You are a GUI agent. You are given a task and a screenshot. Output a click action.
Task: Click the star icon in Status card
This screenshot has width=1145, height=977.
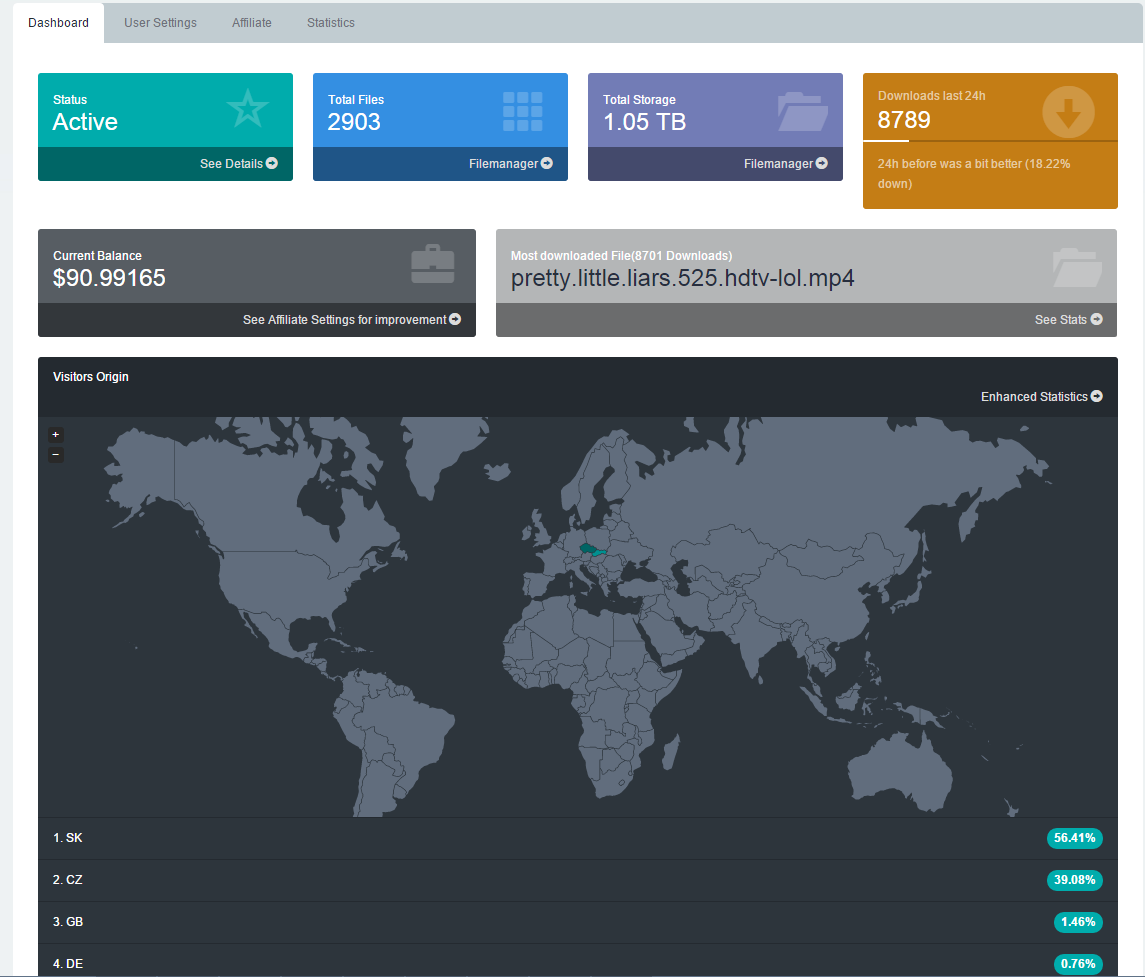click(x=248, y=109)
